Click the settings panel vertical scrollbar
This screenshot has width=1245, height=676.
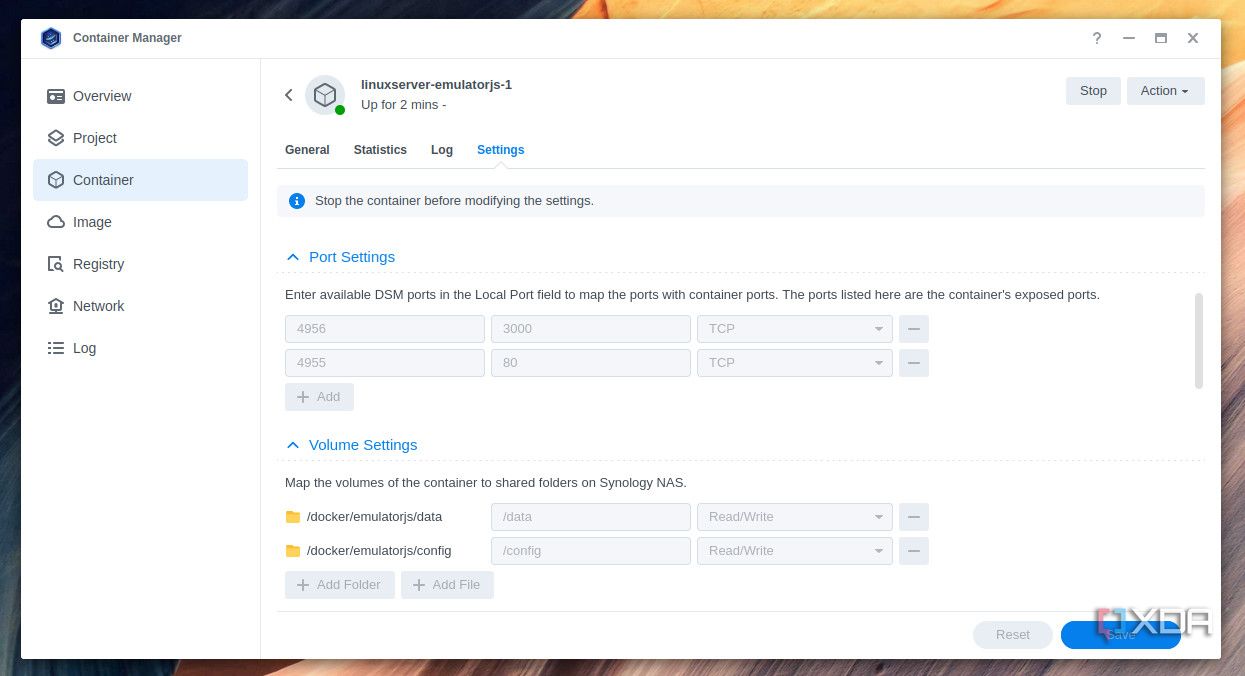tap(1199, 341)
